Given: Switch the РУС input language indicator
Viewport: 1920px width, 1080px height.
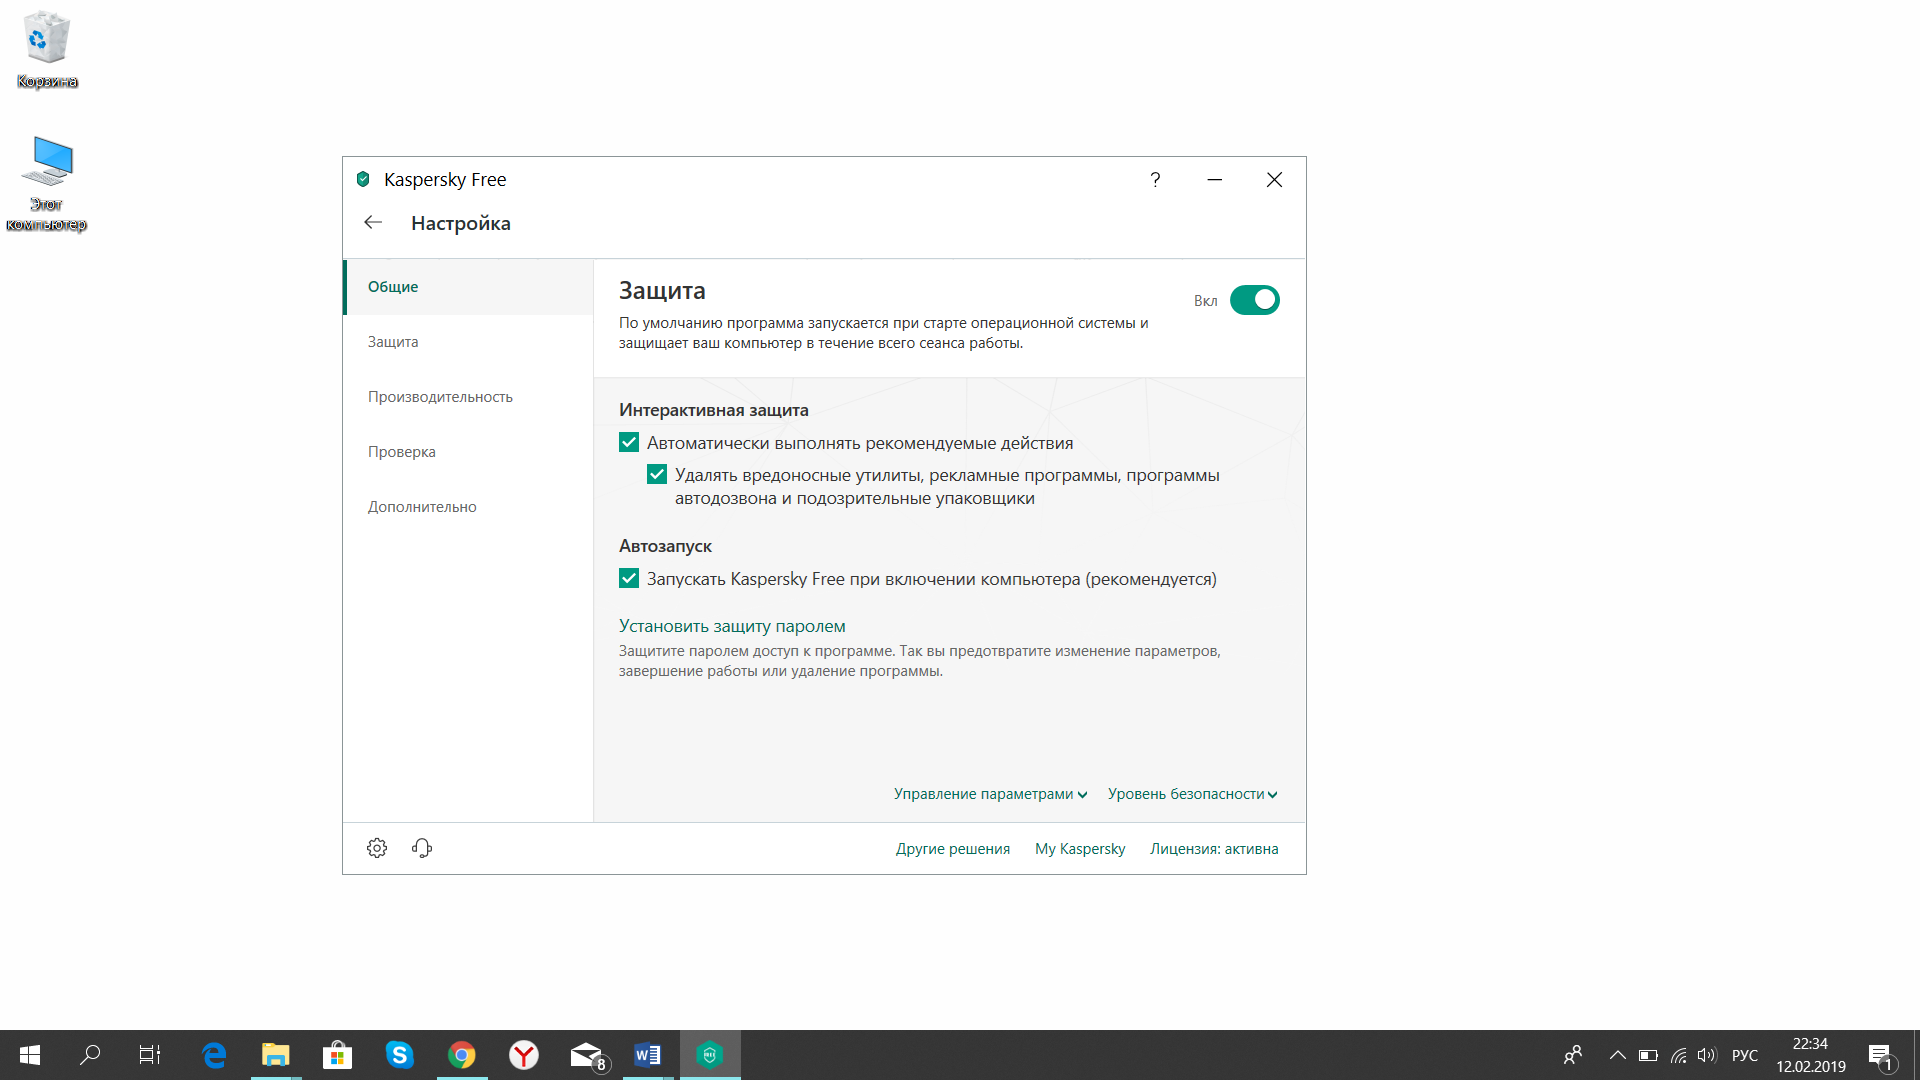Looking at the screenshot, I should click(x=1745, y=1055).
